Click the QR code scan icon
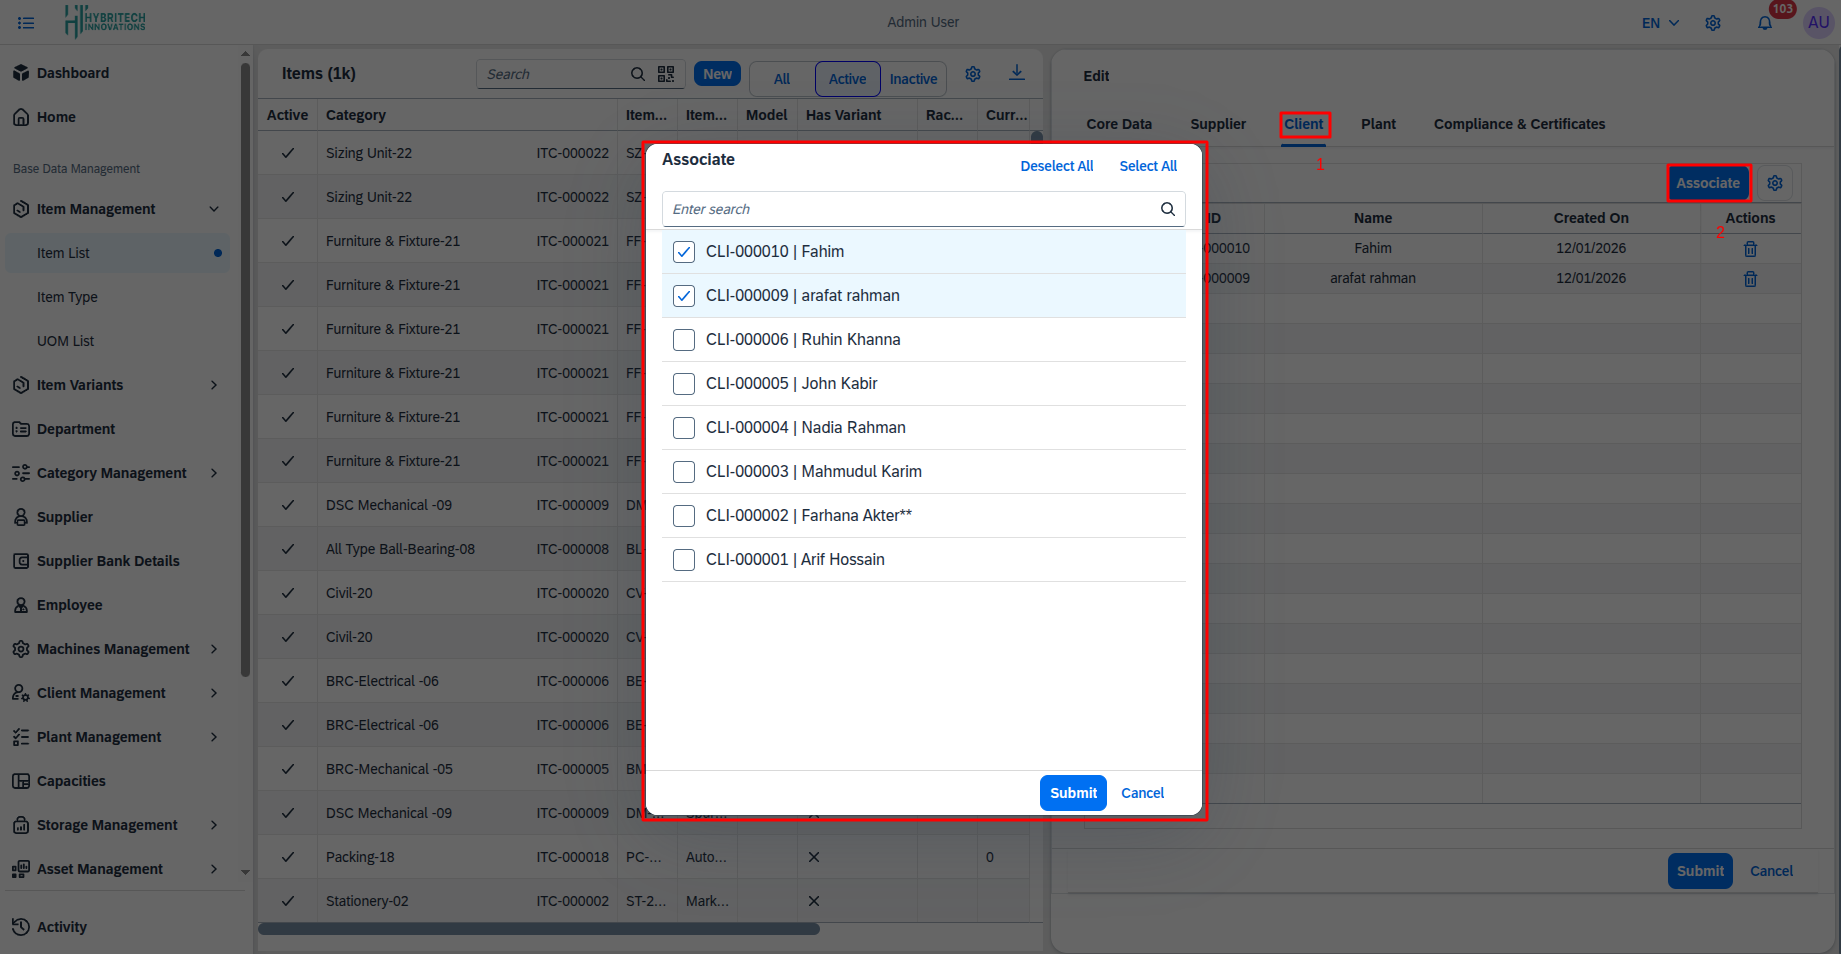 (x=666, y=74)
